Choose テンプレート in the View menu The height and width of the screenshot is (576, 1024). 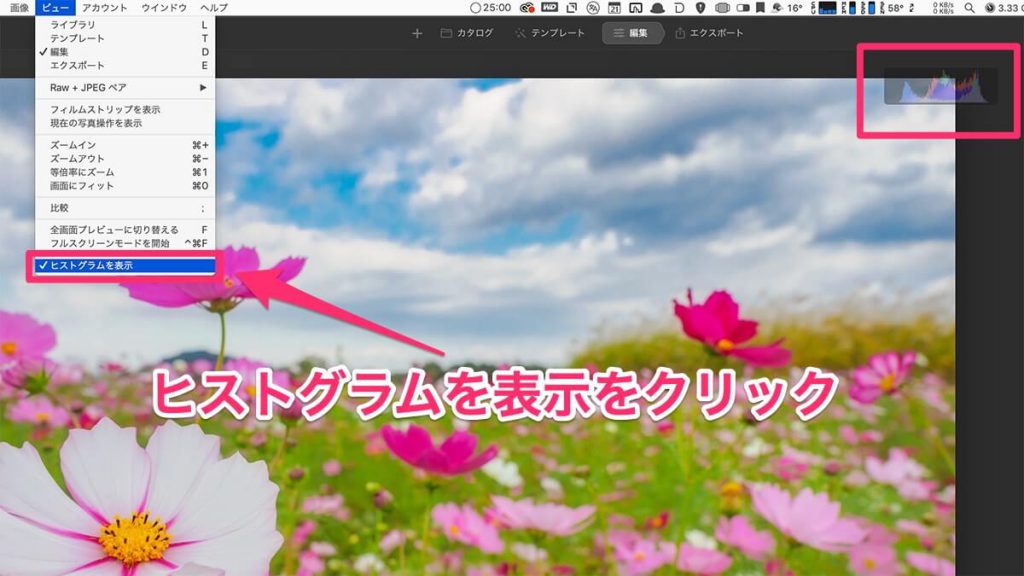tap(125, 39)
